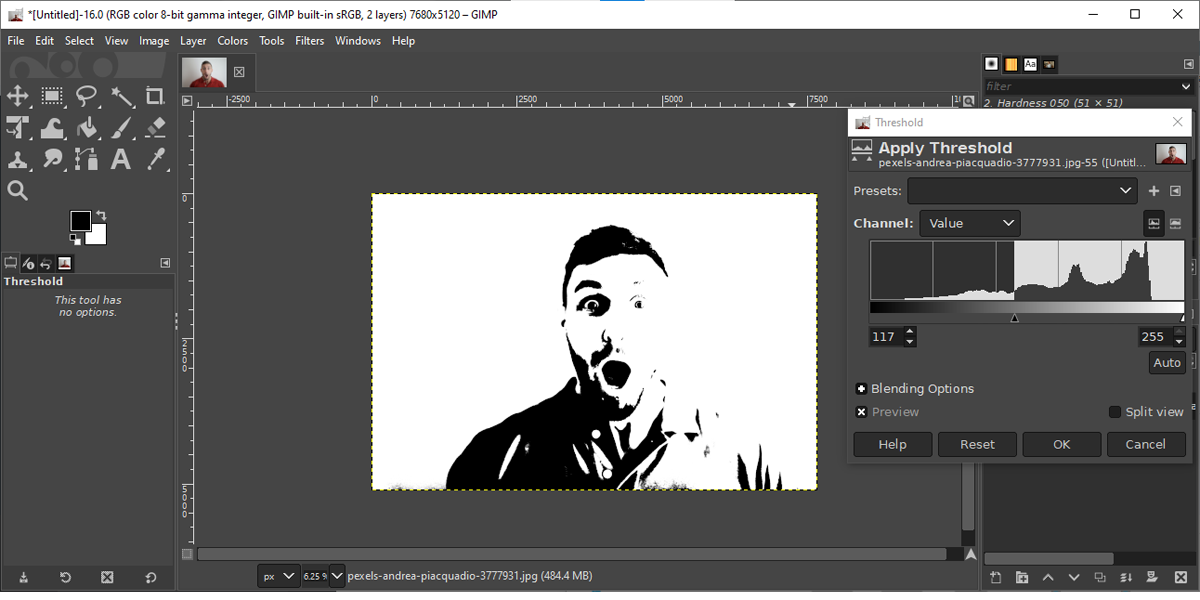Select the Move tool
This screenshot has width=1200, height=600.
[x=18, y=96]
